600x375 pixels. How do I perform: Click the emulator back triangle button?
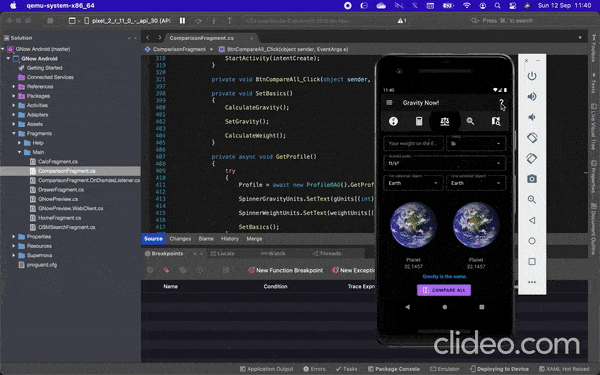click(532, 220)
